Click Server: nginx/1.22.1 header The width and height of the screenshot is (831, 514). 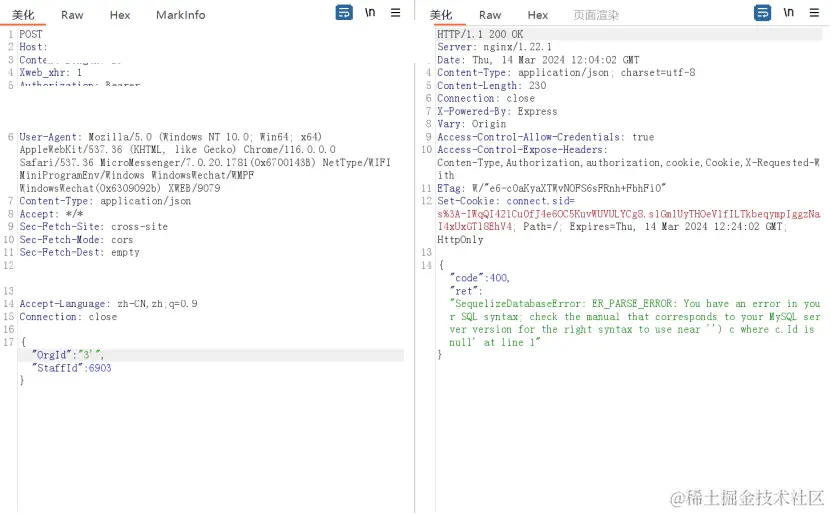[x=494, y=47]
